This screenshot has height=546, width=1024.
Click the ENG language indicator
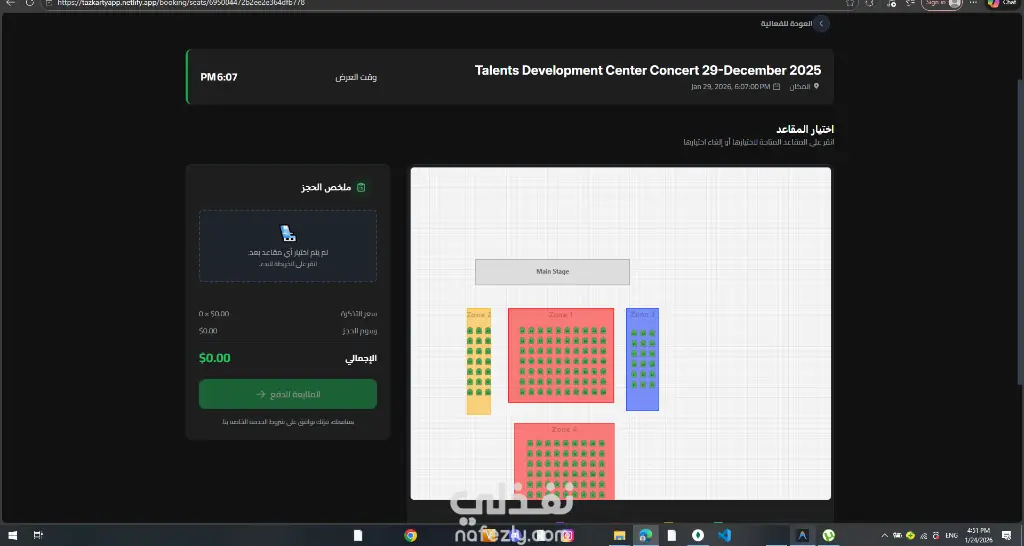pyautogui.click(x=952, y=536)
